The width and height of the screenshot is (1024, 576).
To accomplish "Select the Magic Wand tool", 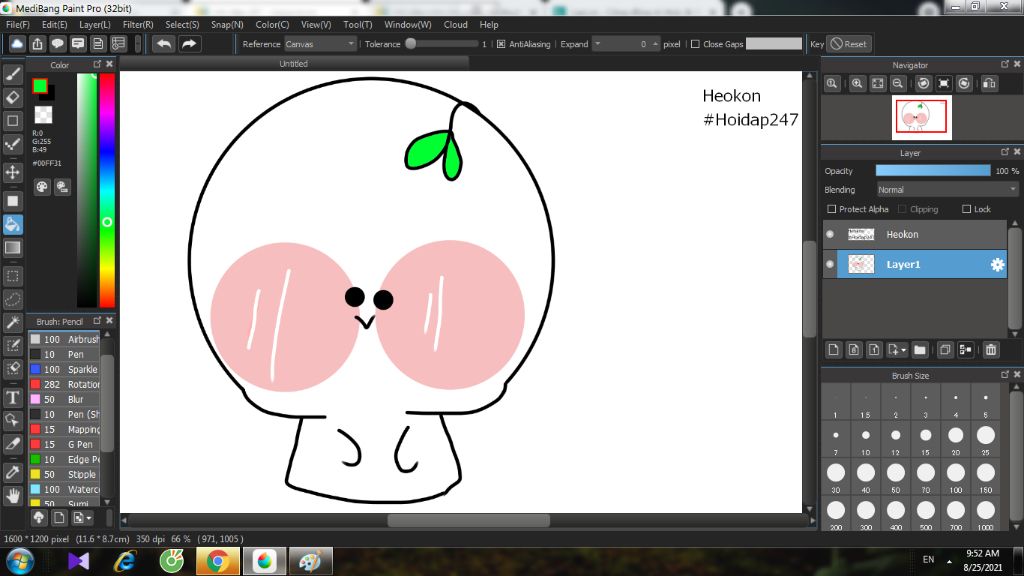I will pos(12,322).
